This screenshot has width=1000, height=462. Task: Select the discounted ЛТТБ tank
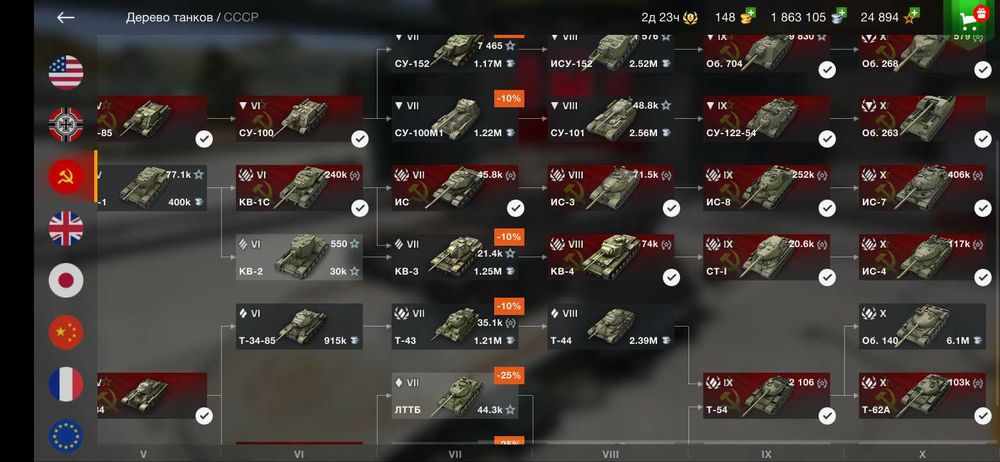coord(455,396)
